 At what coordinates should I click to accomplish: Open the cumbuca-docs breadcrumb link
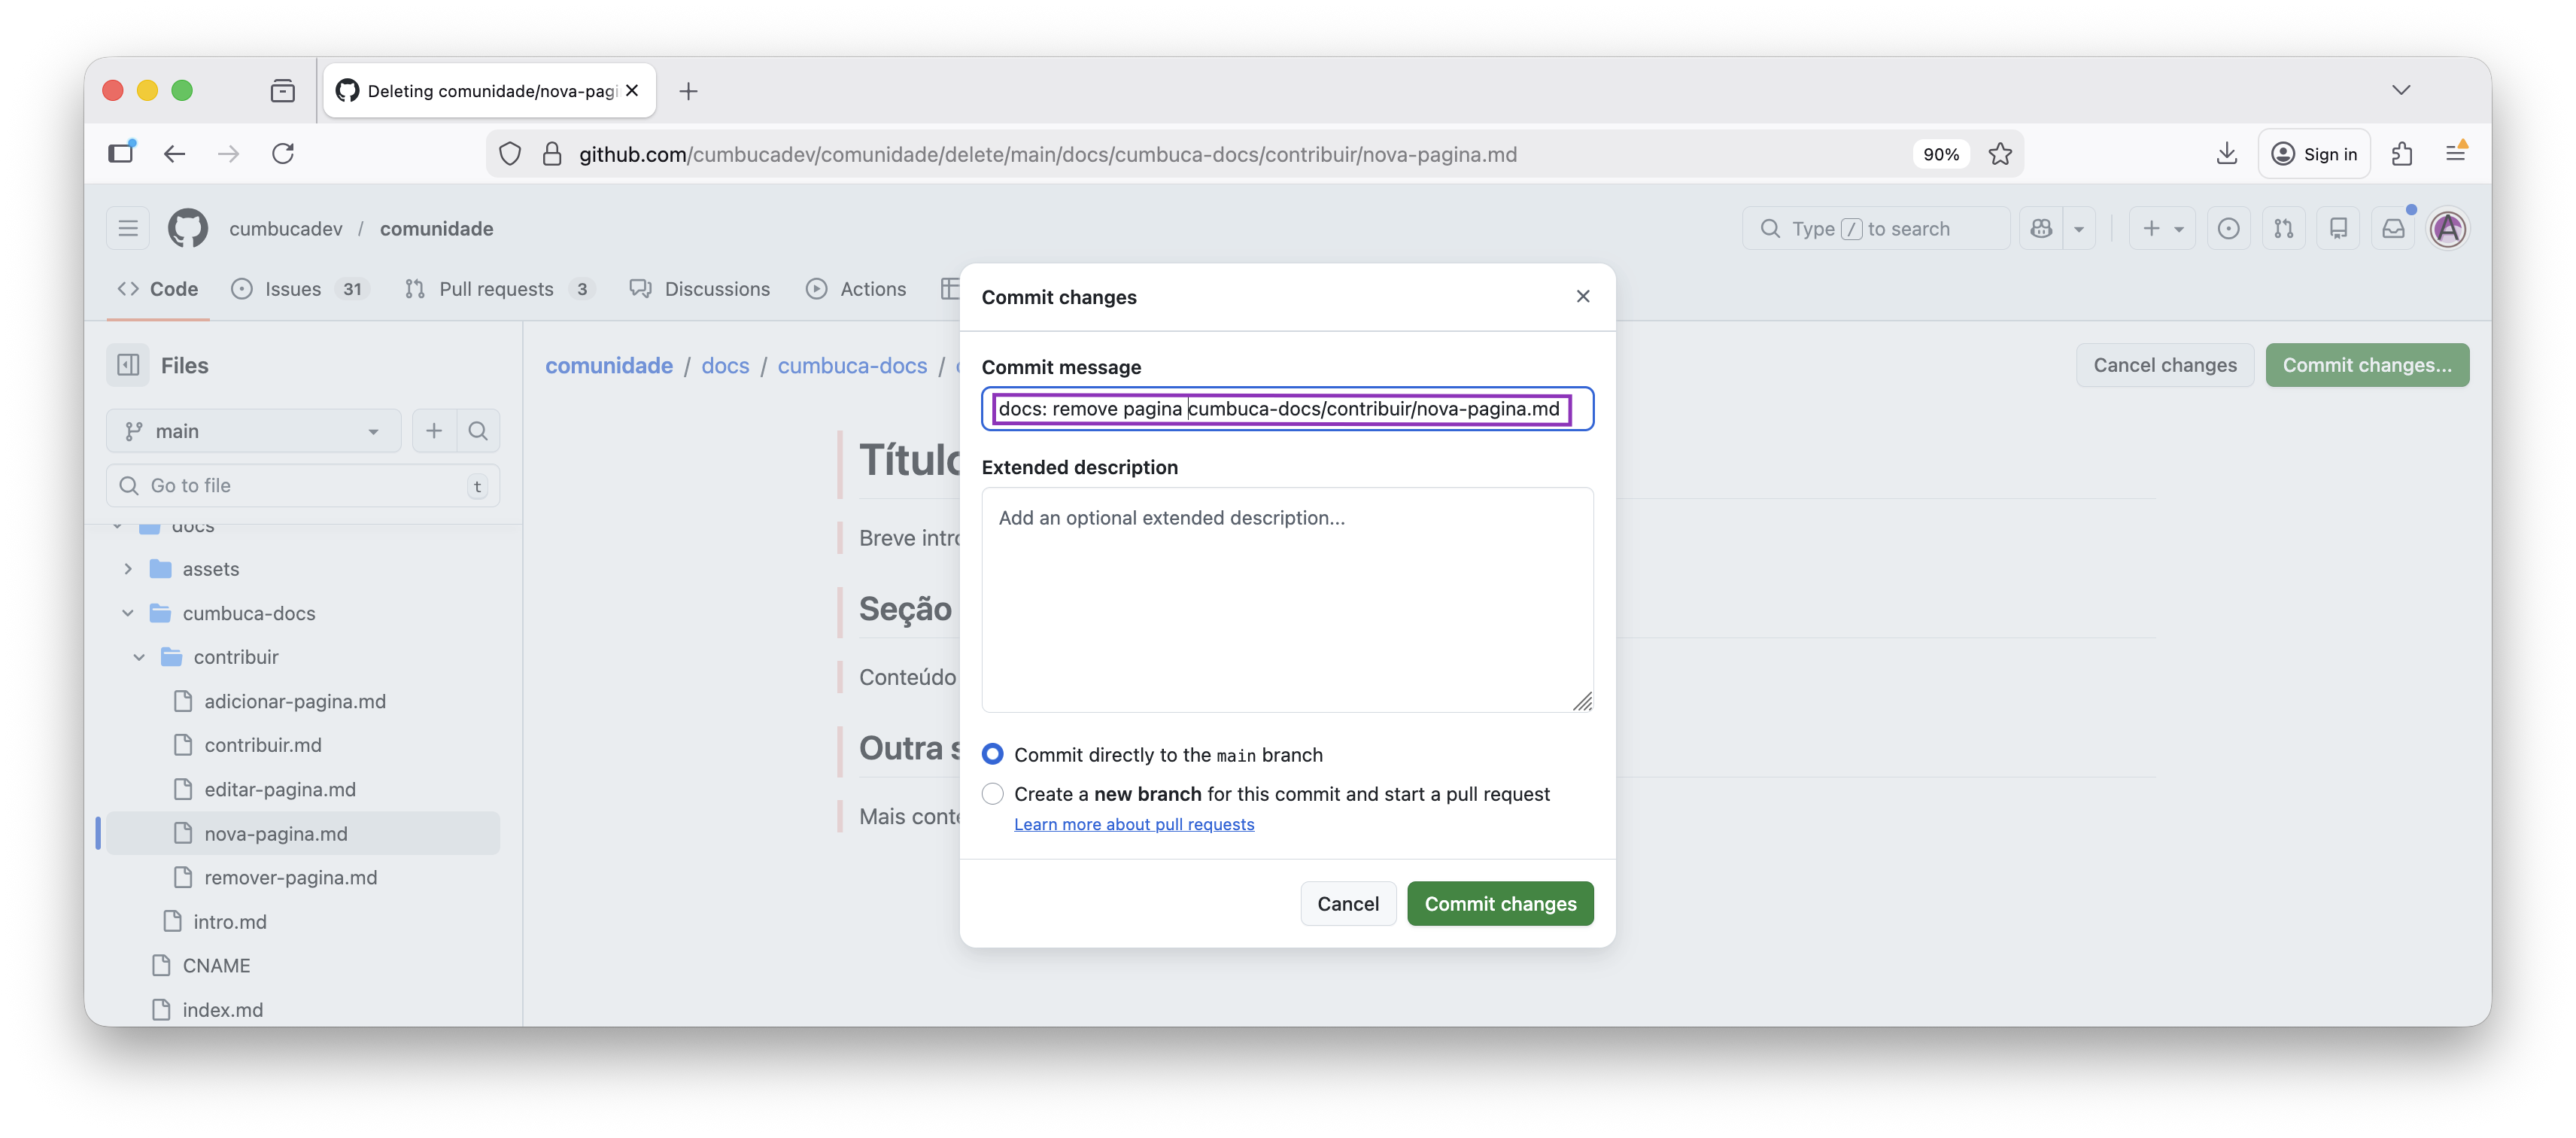click(852, 365)
